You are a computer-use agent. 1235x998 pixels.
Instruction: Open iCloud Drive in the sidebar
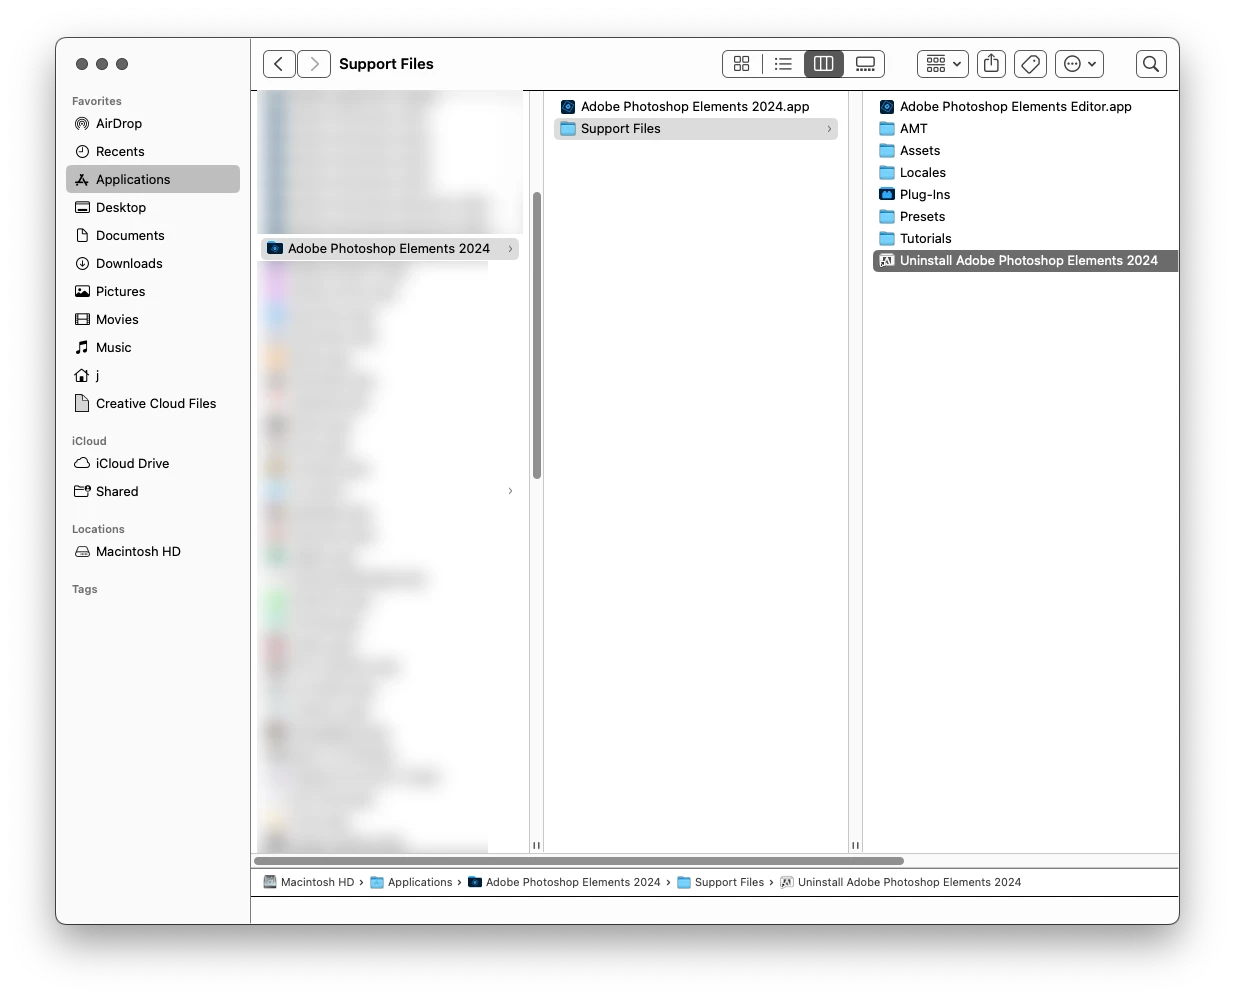[153, 464]
